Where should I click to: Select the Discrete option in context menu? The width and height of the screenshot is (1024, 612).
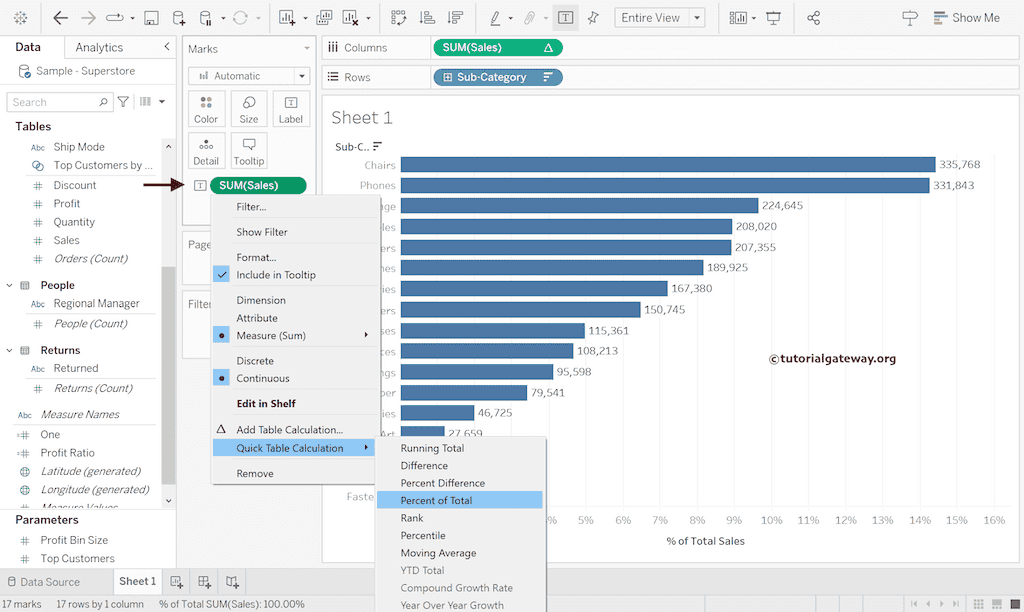tap(255, 361)
